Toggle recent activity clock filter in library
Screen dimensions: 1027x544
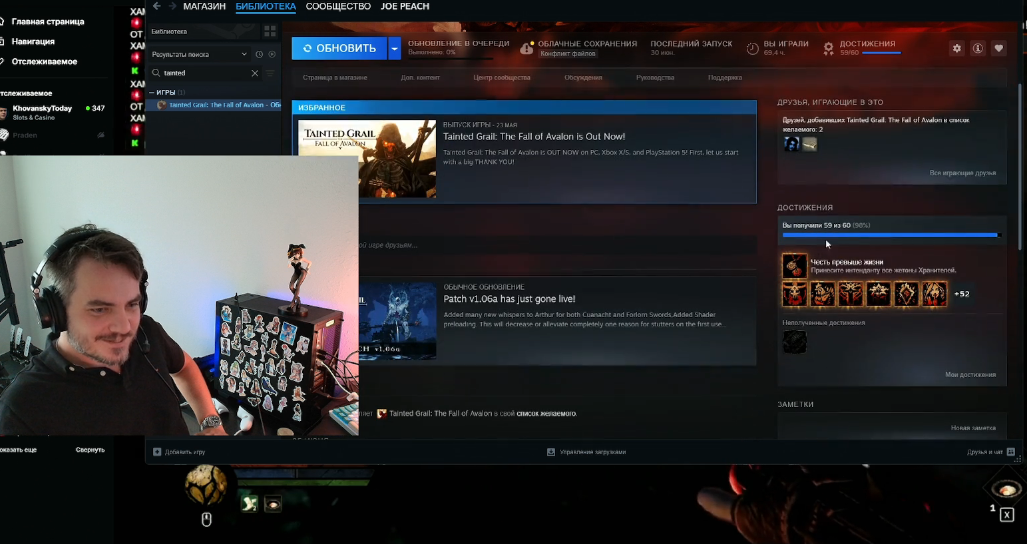coord(259,54)
